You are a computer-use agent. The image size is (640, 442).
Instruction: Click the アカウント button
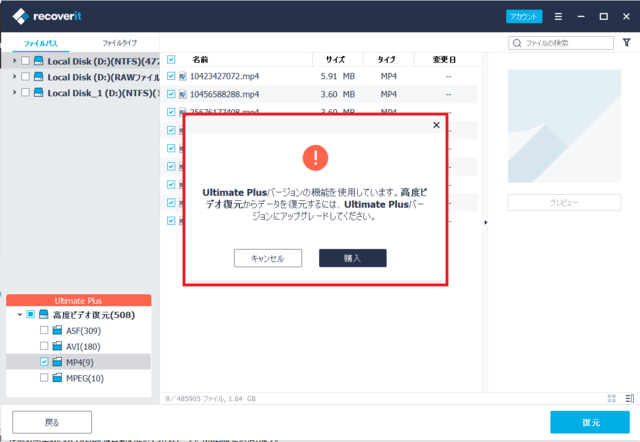click(x=524, y=16)
